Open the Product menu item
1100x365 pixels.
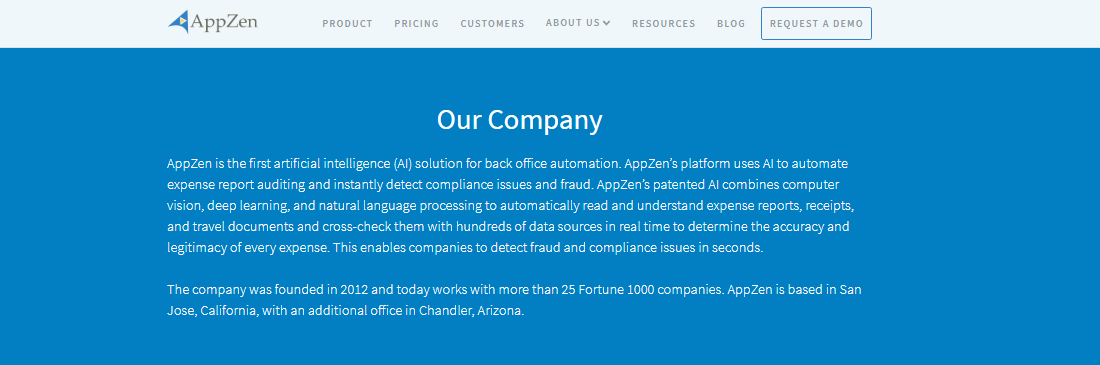pyautogui.click(x=347, y=24)
